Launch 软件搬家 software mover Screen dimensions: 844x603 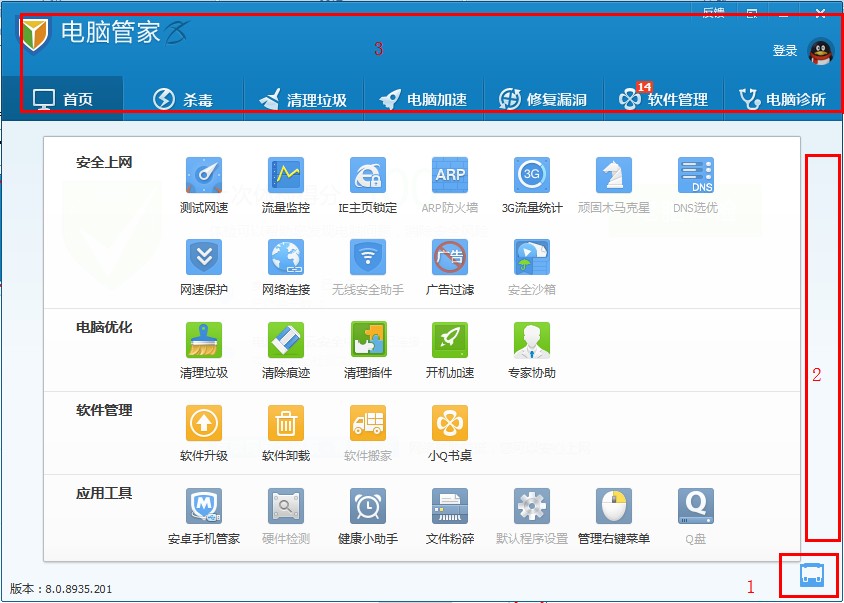[368, 433]
